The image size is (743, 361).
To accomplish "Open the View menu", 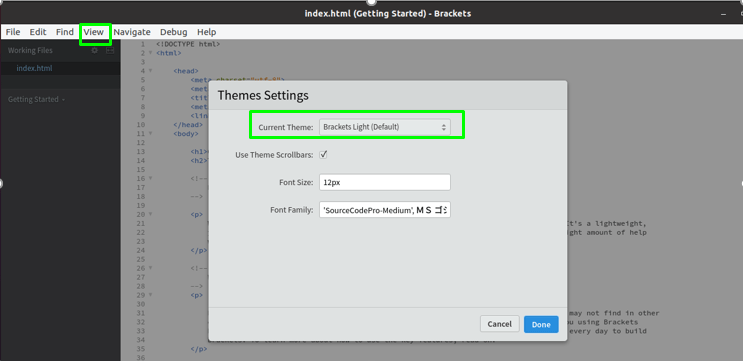I will [x=93, y=32].
